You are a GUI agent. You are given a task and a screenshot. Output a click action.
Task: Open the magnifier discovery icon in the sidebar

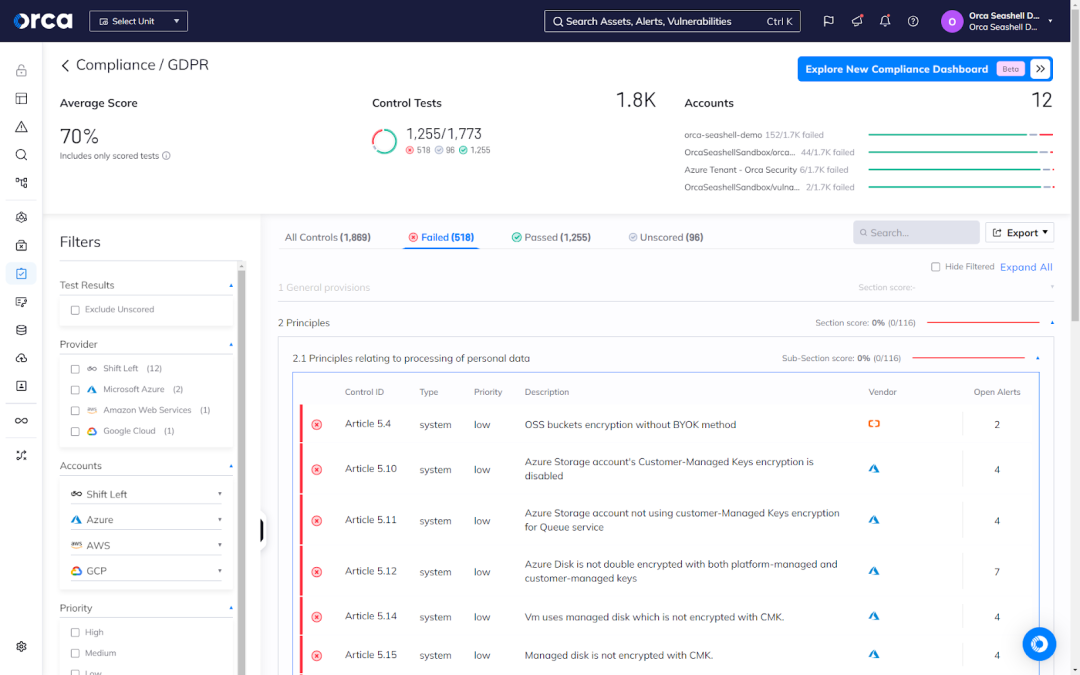(21, 155)
